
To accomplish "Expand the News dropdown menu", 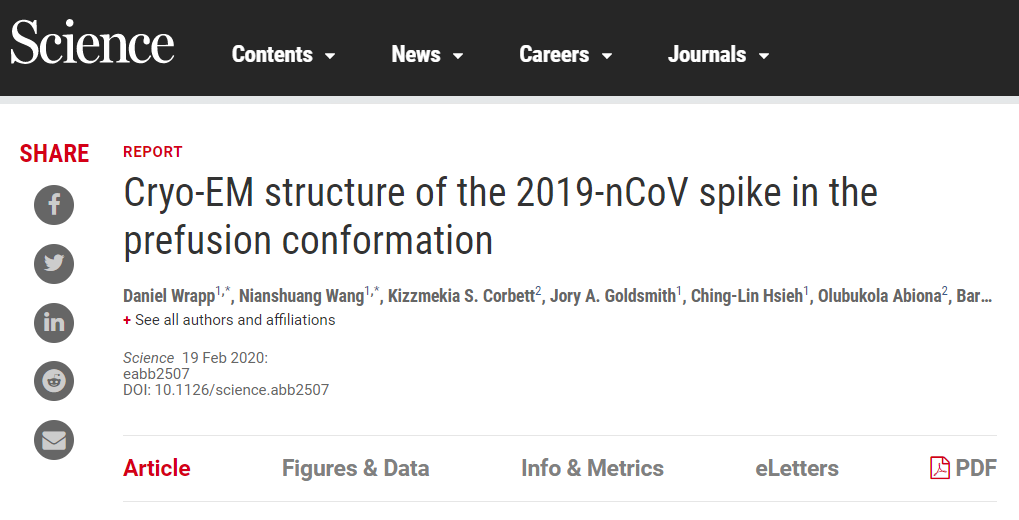I will [428, 55].
